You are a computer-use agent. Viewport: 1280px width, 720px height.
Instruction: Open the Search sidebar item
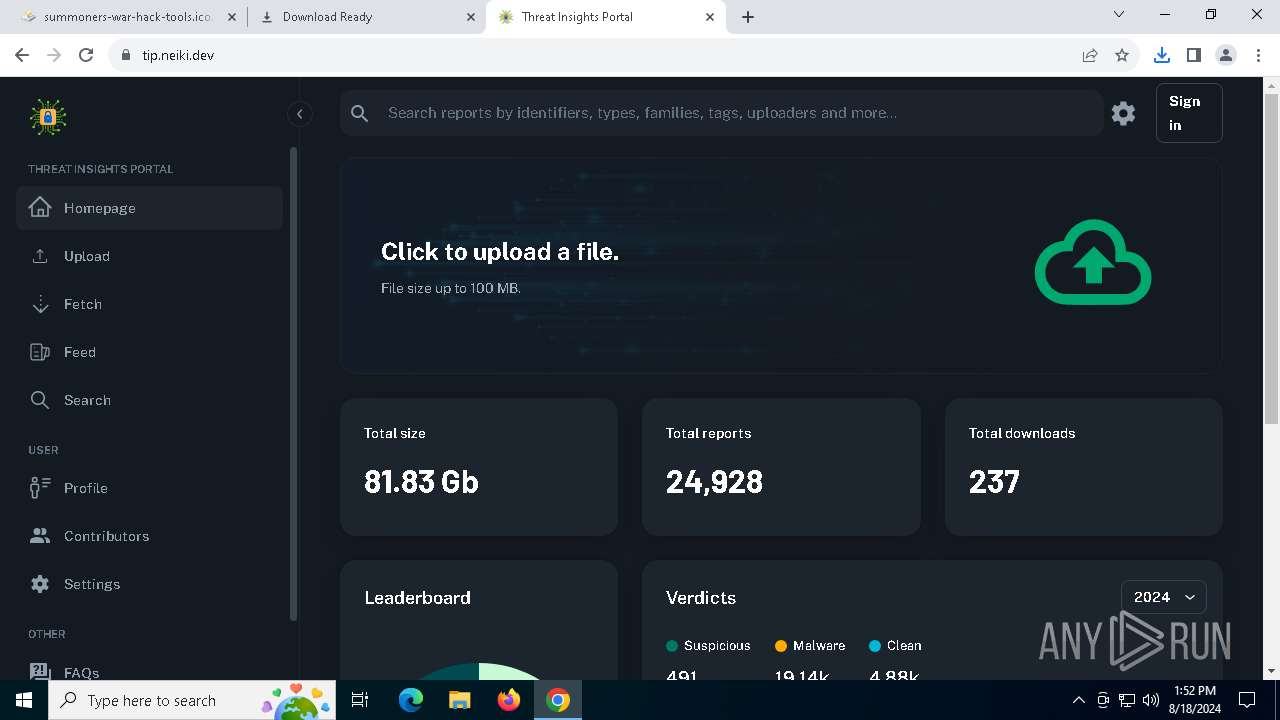click(150, 400)
